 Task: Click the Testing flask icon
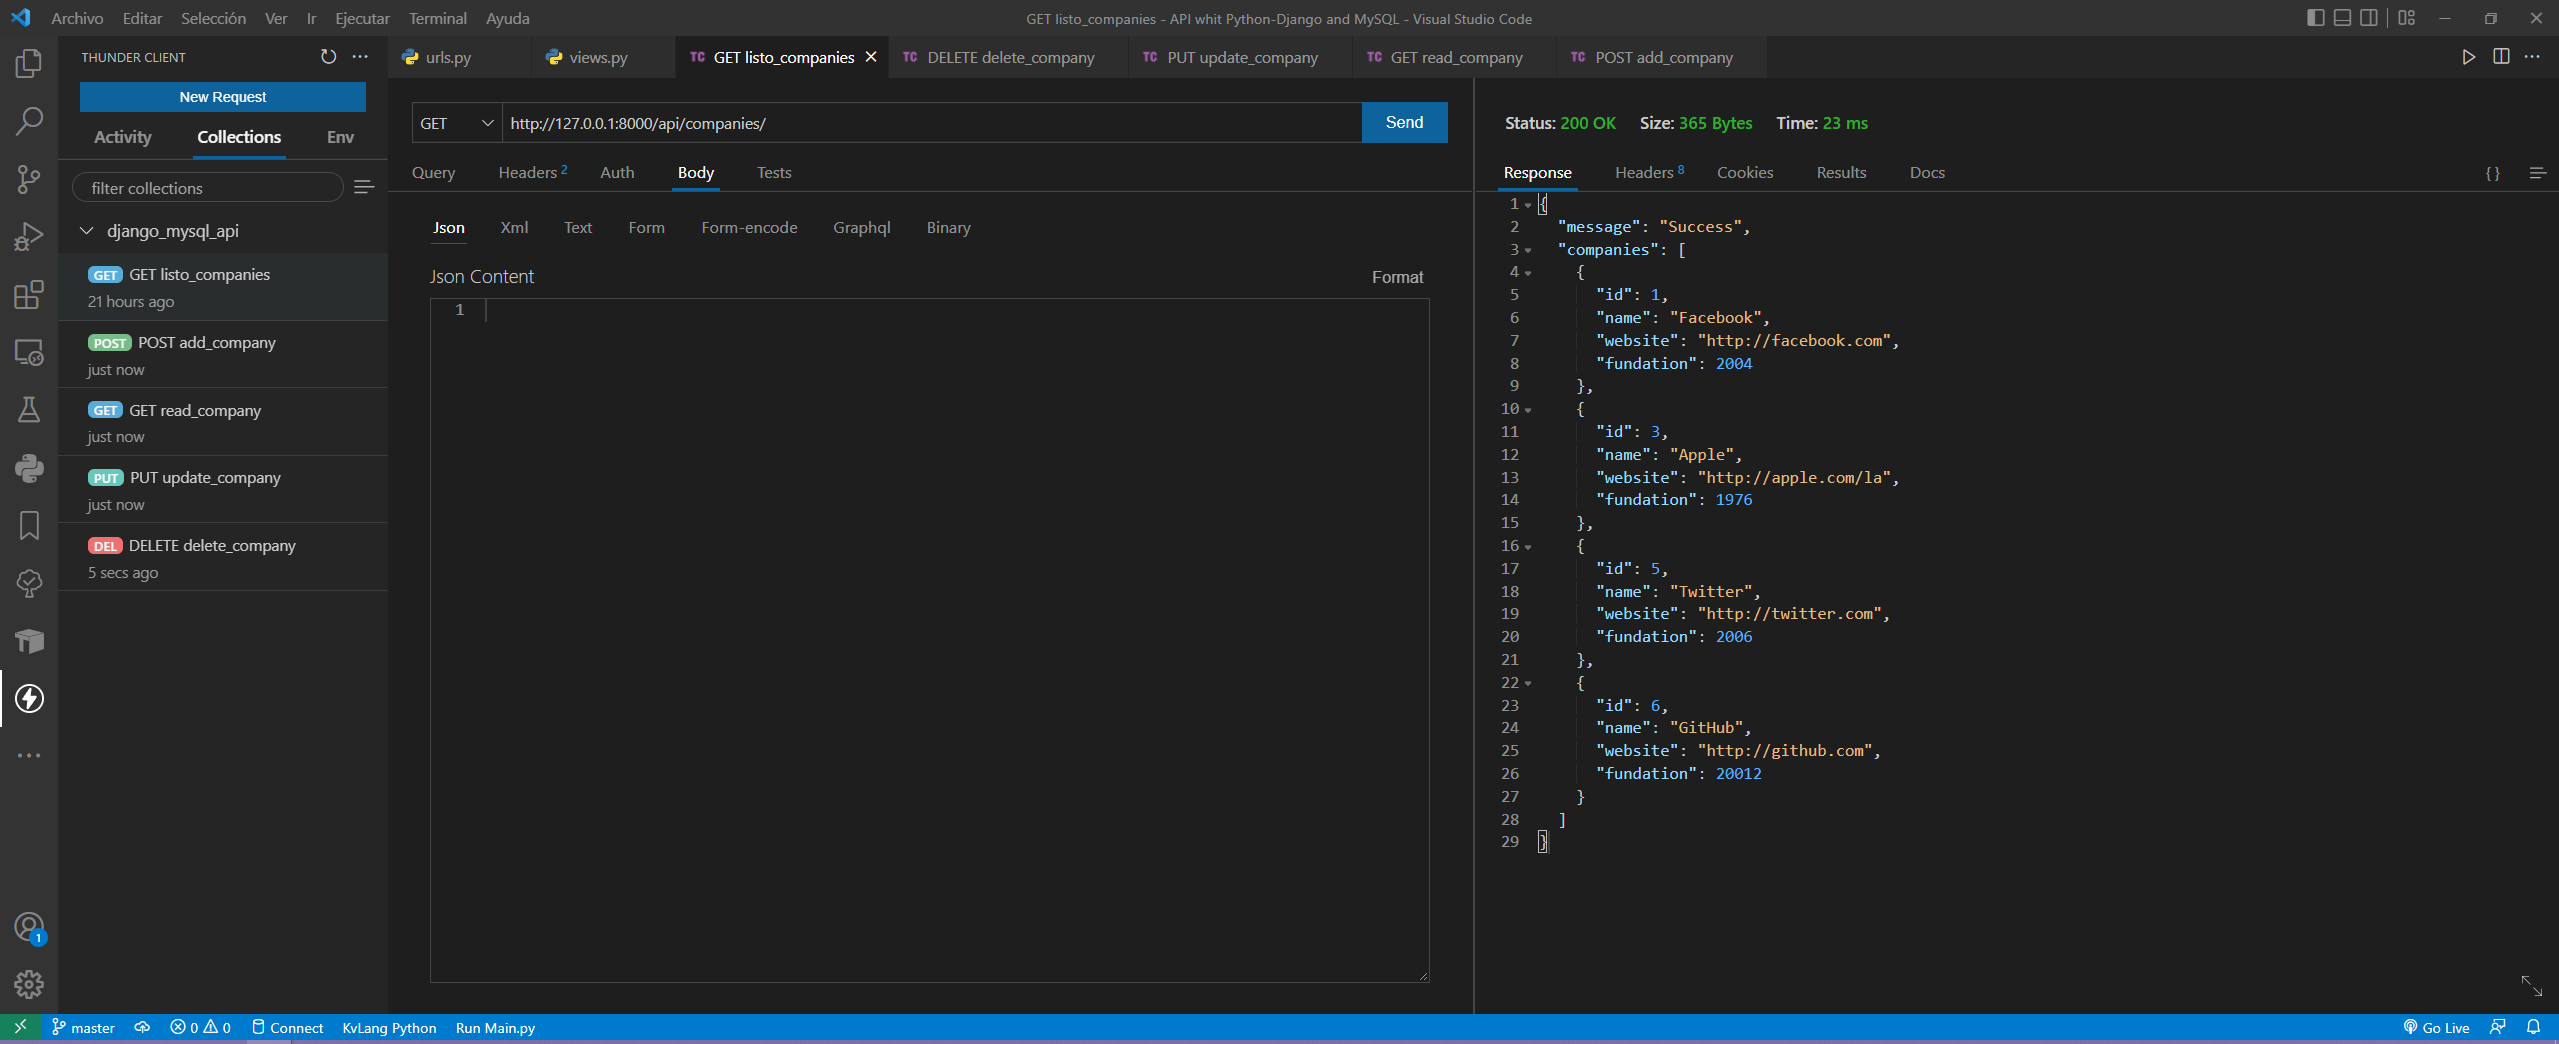tap(29, 410)
